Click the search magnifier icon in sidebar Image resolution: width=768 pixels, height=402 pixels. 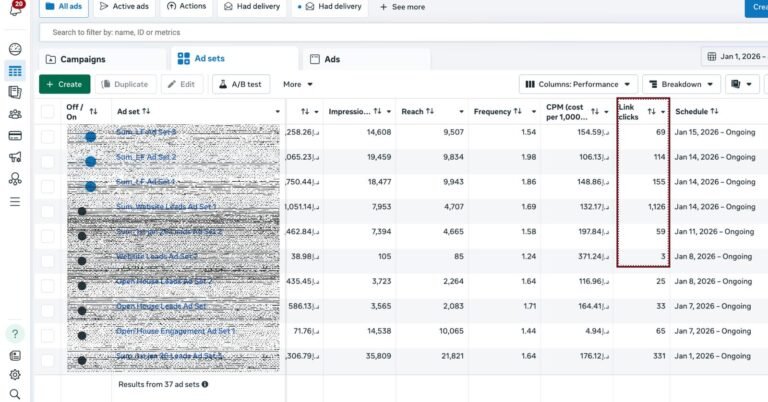(15, 393)
